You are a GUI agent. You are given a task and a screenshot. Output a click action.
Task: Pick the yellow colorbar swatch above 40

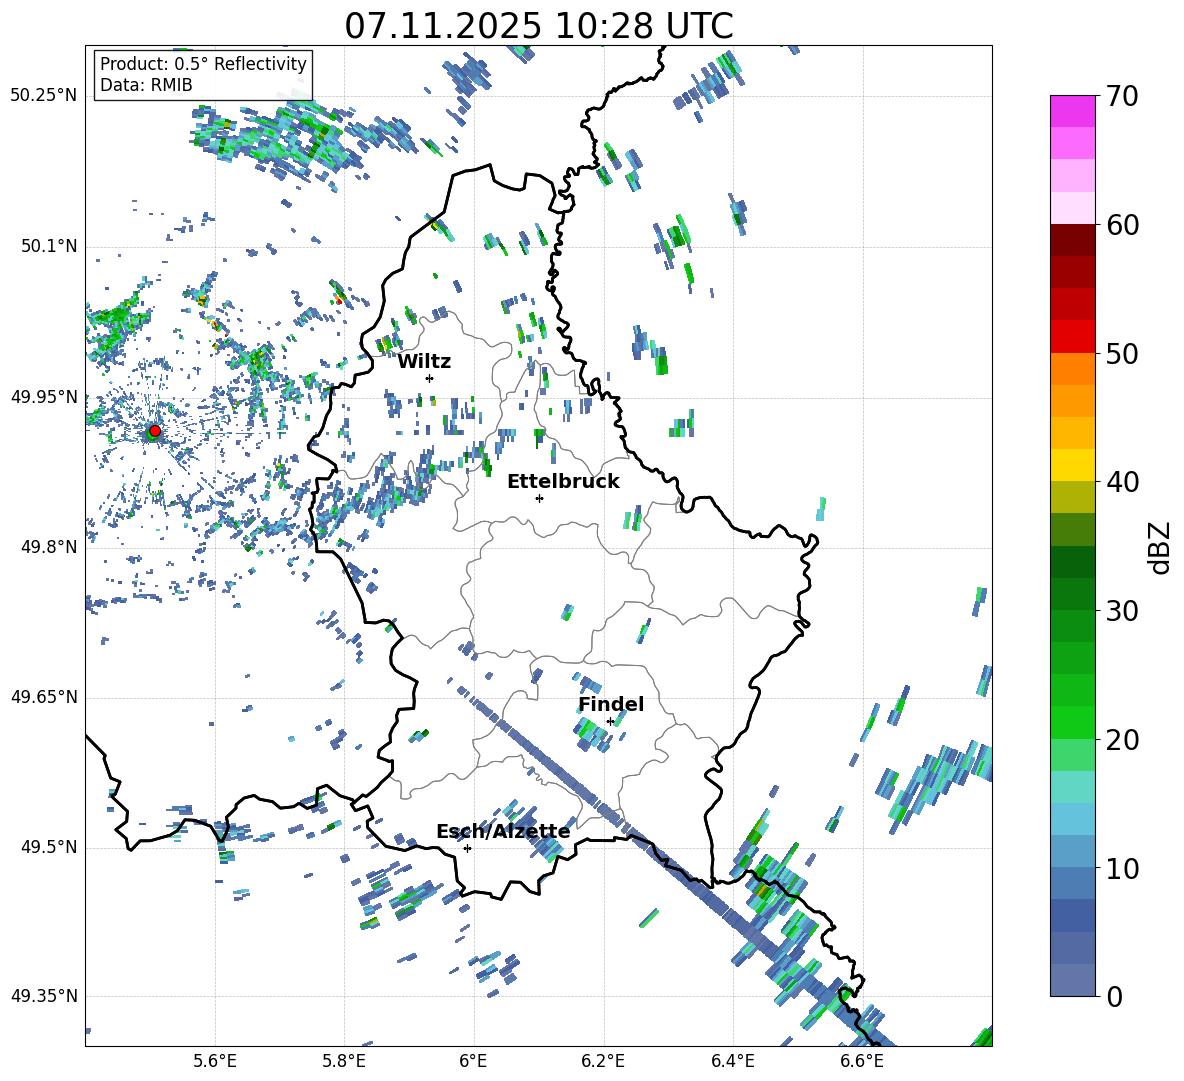click(x=1072, y=465)
